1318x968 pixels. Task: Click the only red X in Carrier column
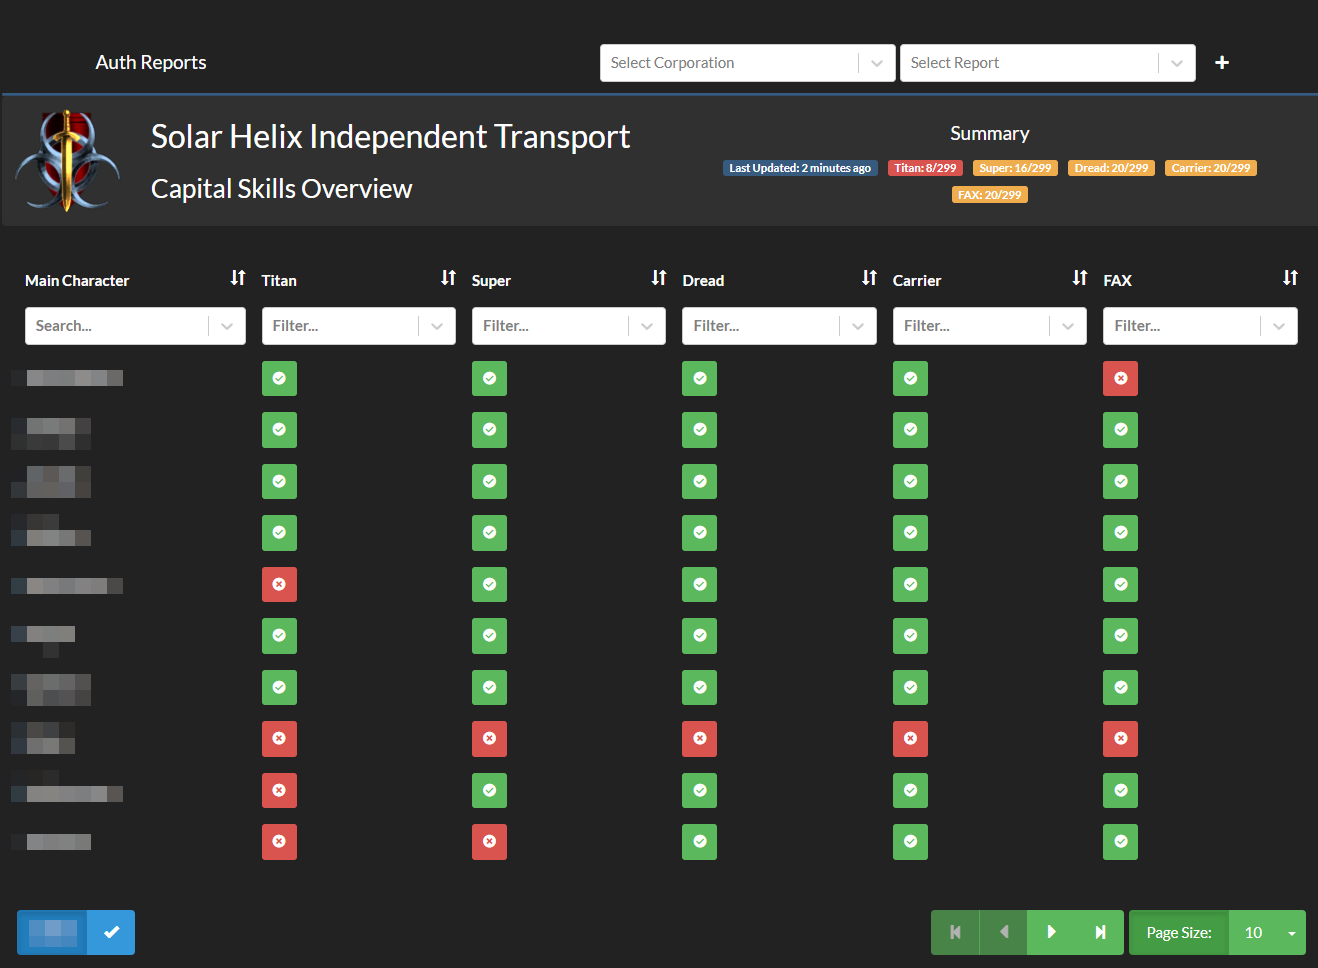(x=910, y=739)
